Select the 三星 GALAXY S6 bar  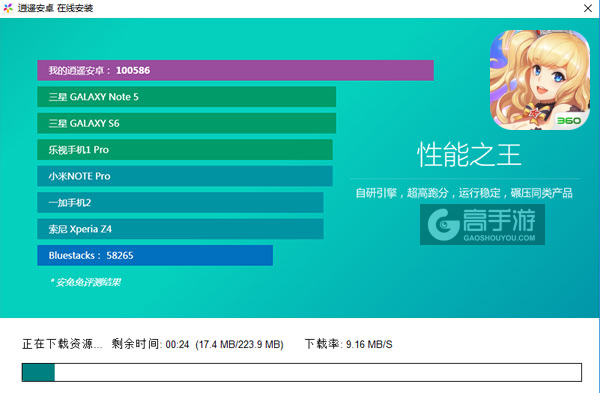186,123
